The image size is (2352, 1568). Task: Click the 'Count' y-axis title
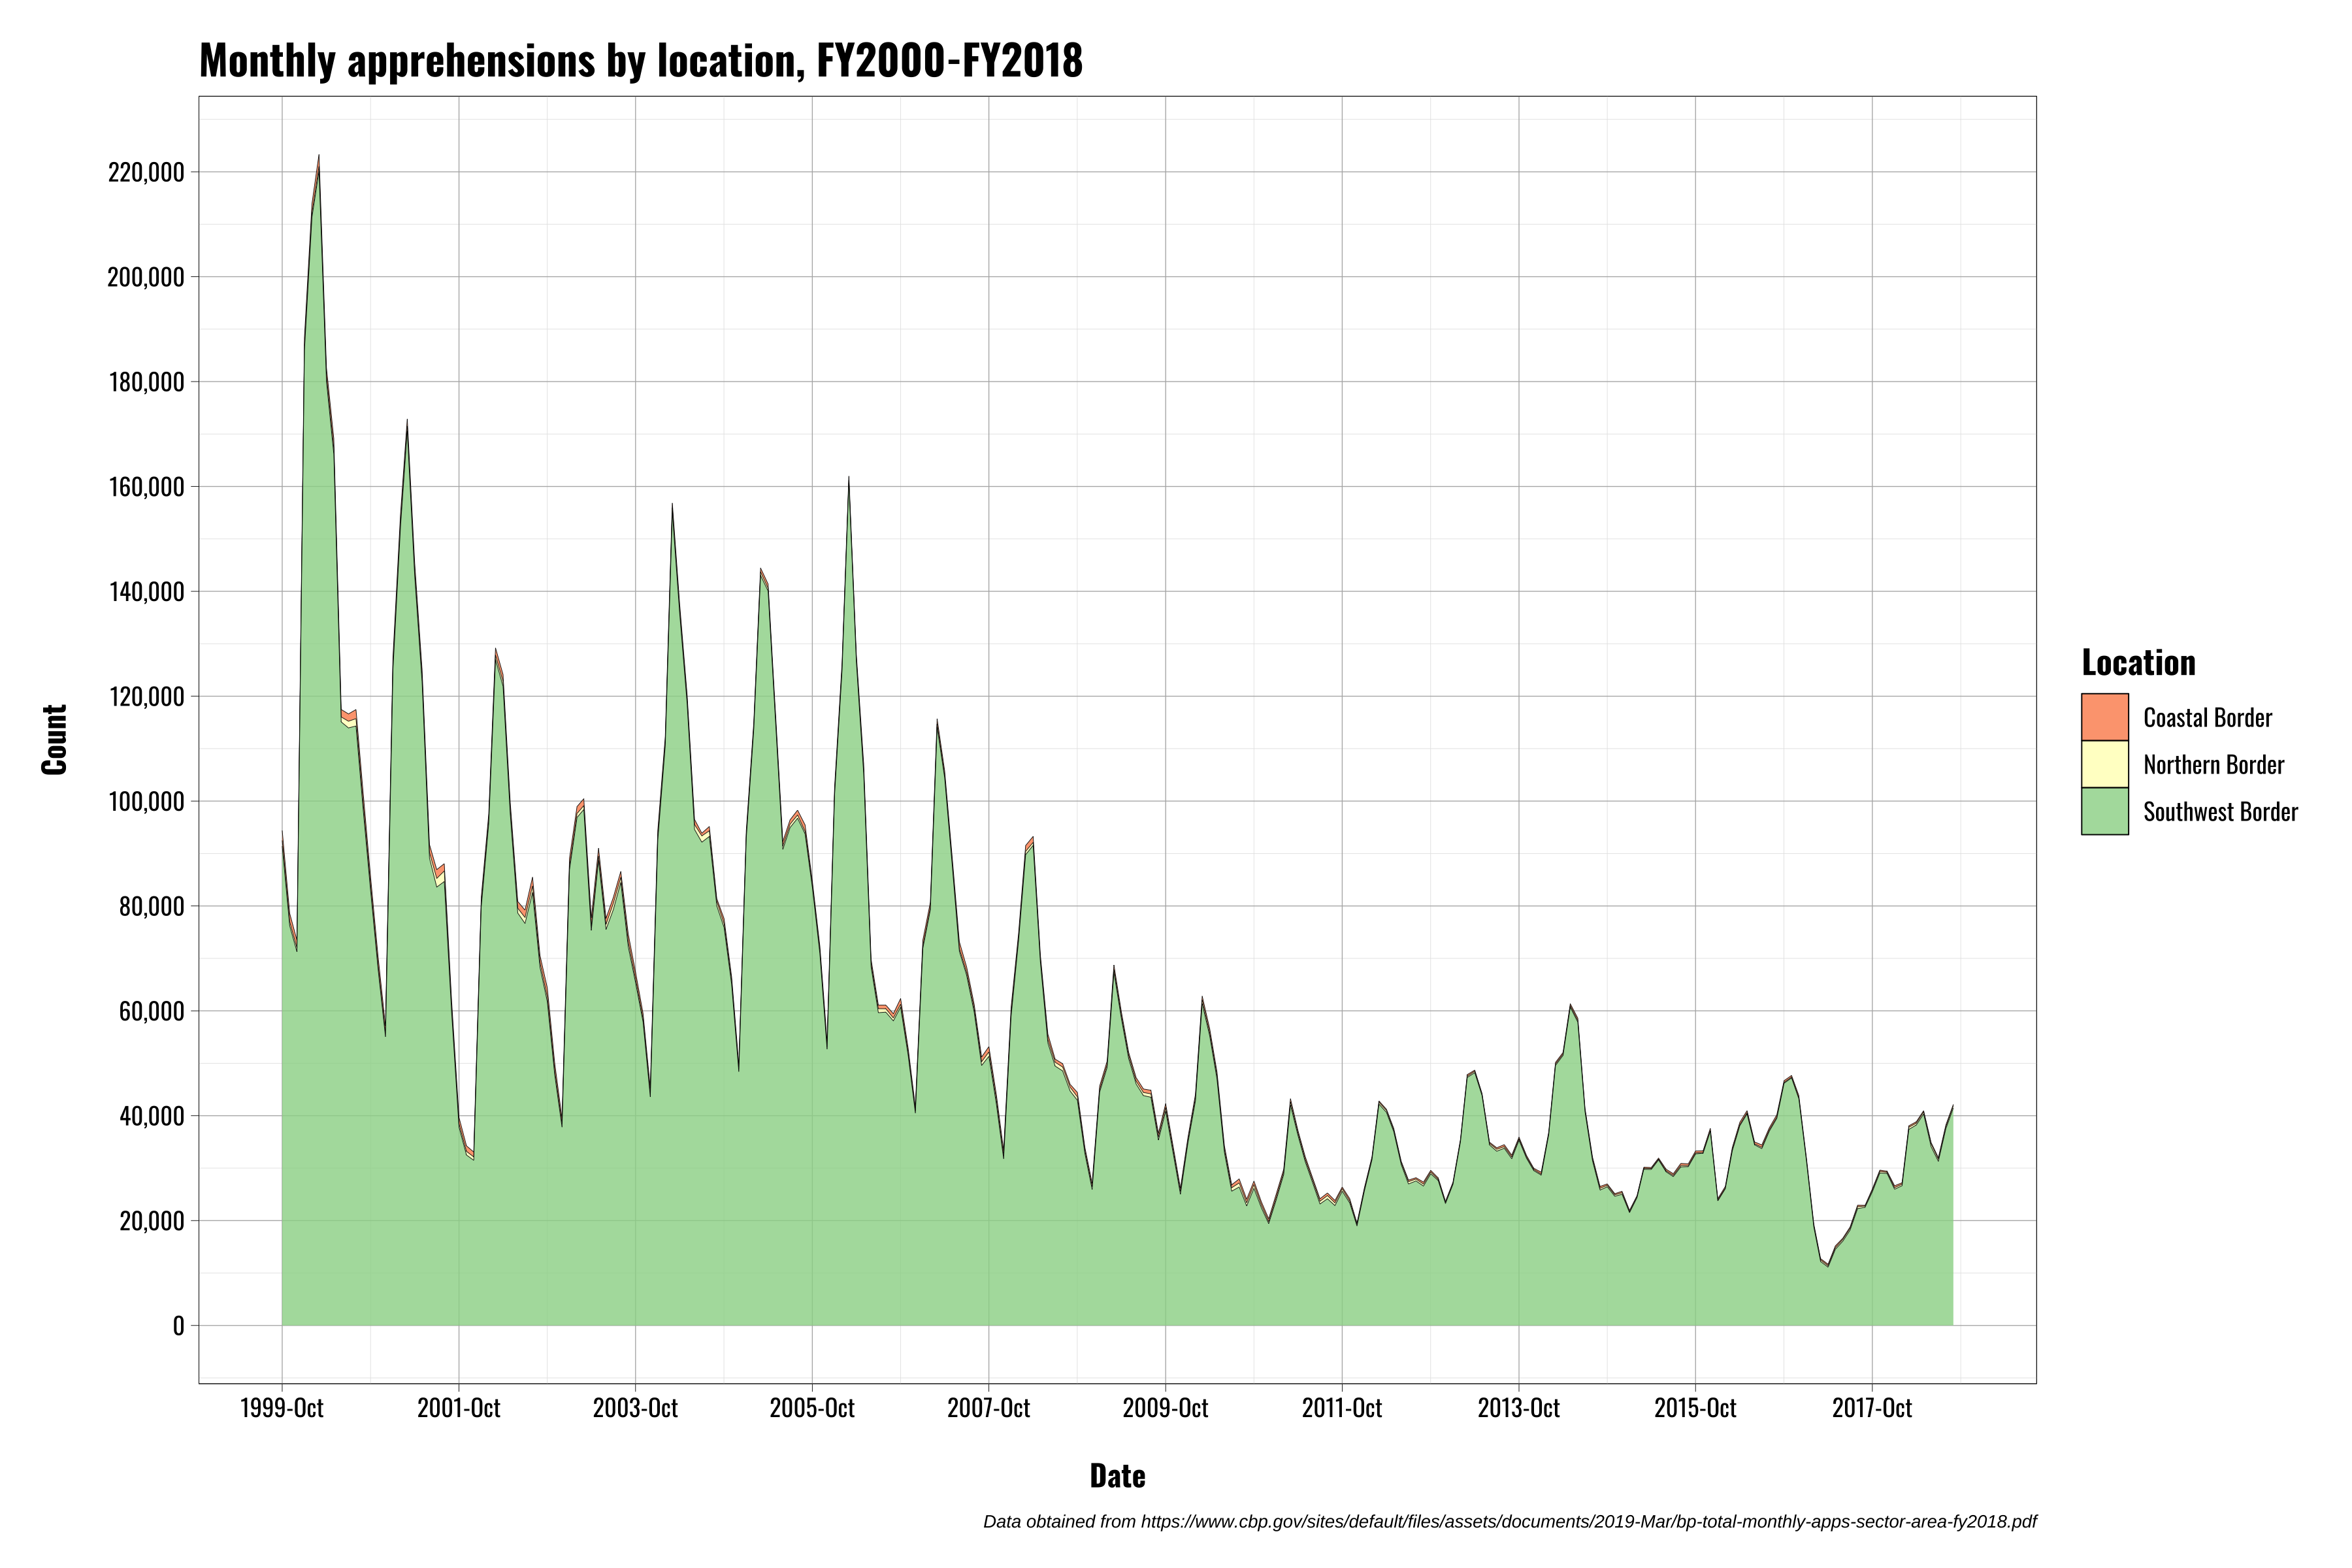coord(54,740)
